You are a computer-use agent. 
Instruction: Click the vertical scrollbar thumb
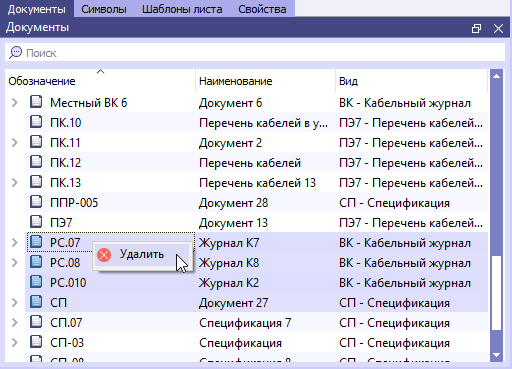(x=497, y=293)
